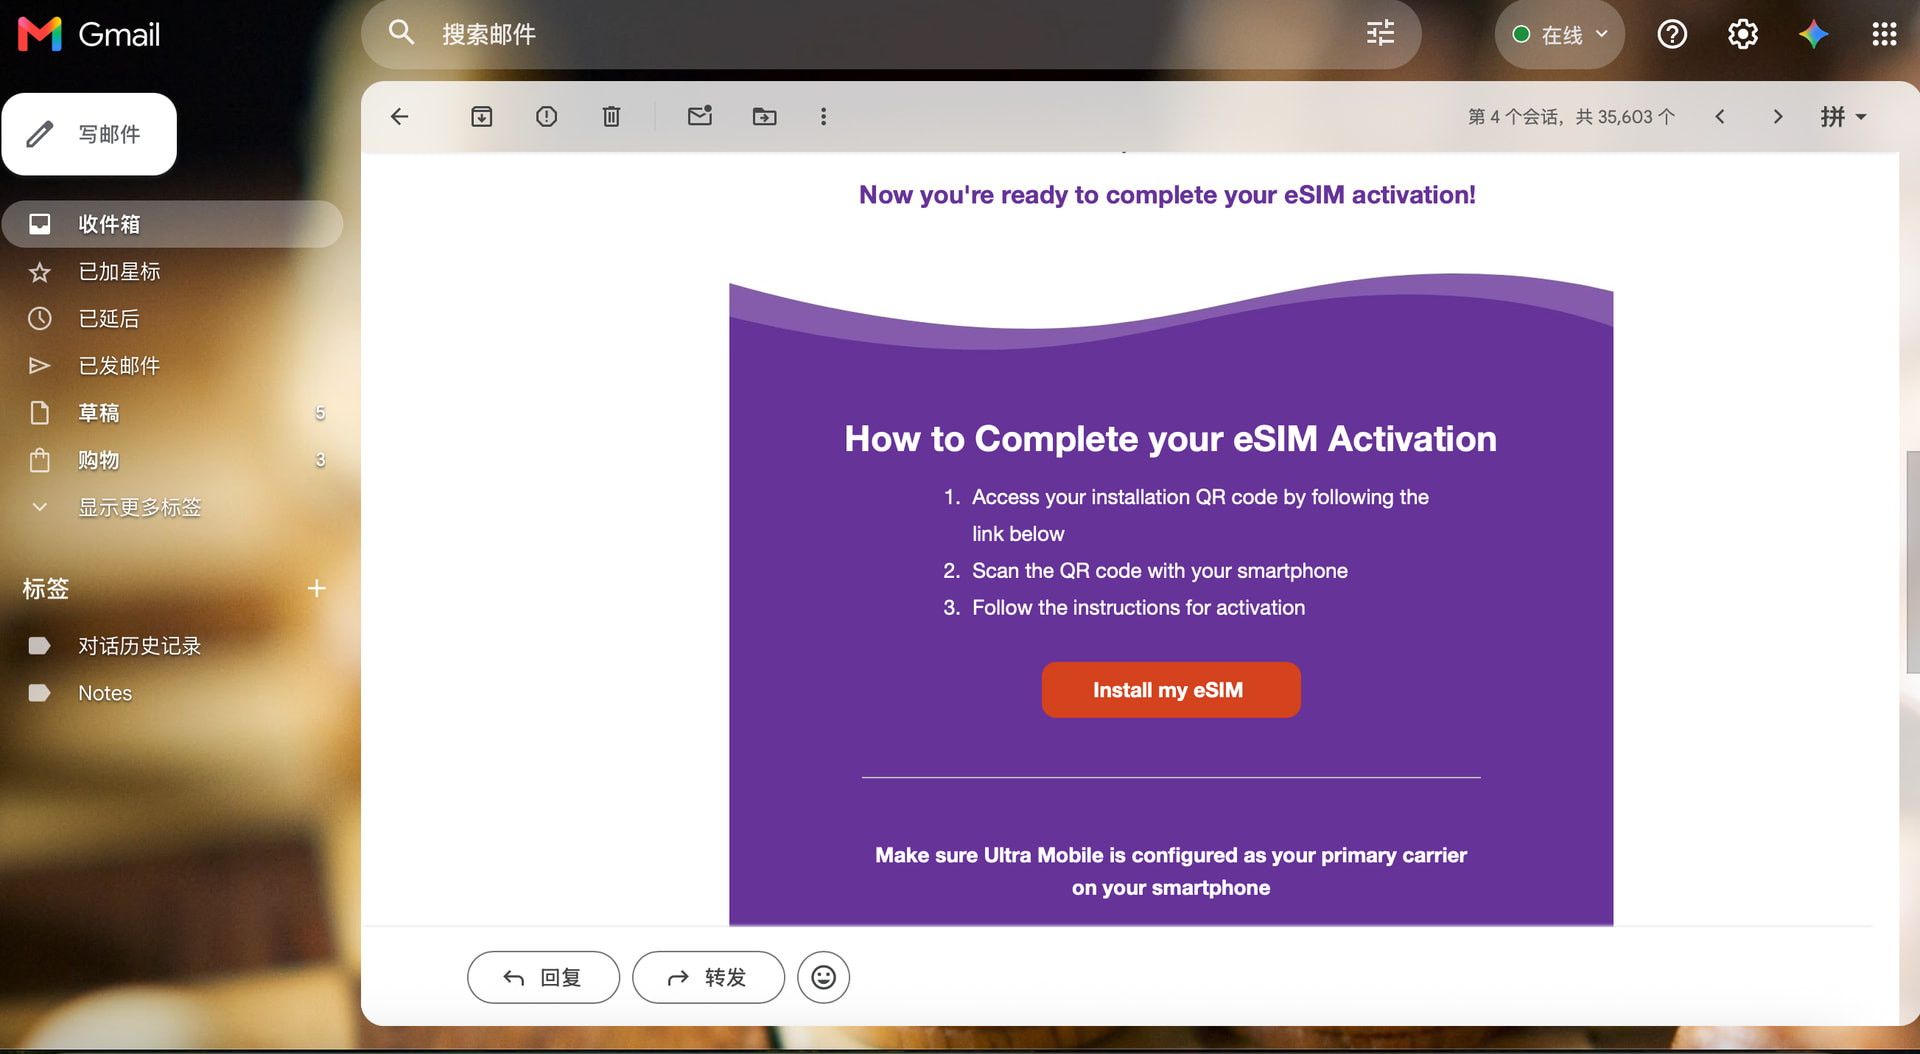Click the Install my eSIM button
Viewport: 1920px width, 1054px height.
coord(1171,690)
